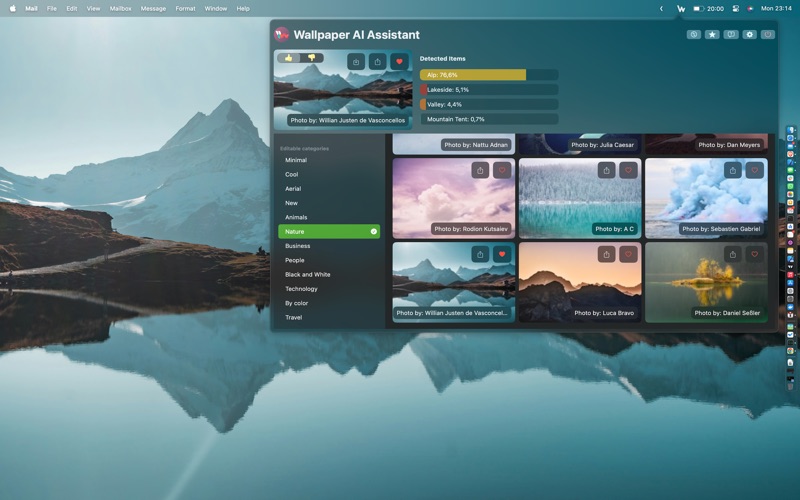Open the Format menu in the menu bar
Screen dimensions: 800x500
(x=185, y=8)
